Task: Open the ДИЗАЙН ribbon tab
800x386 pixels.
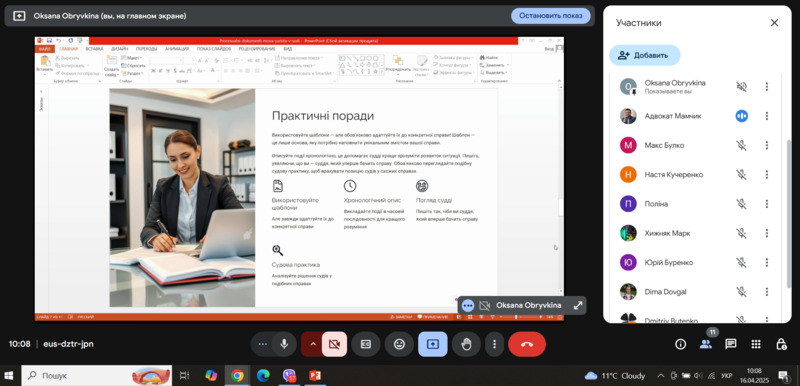Action: coord(119,49)
